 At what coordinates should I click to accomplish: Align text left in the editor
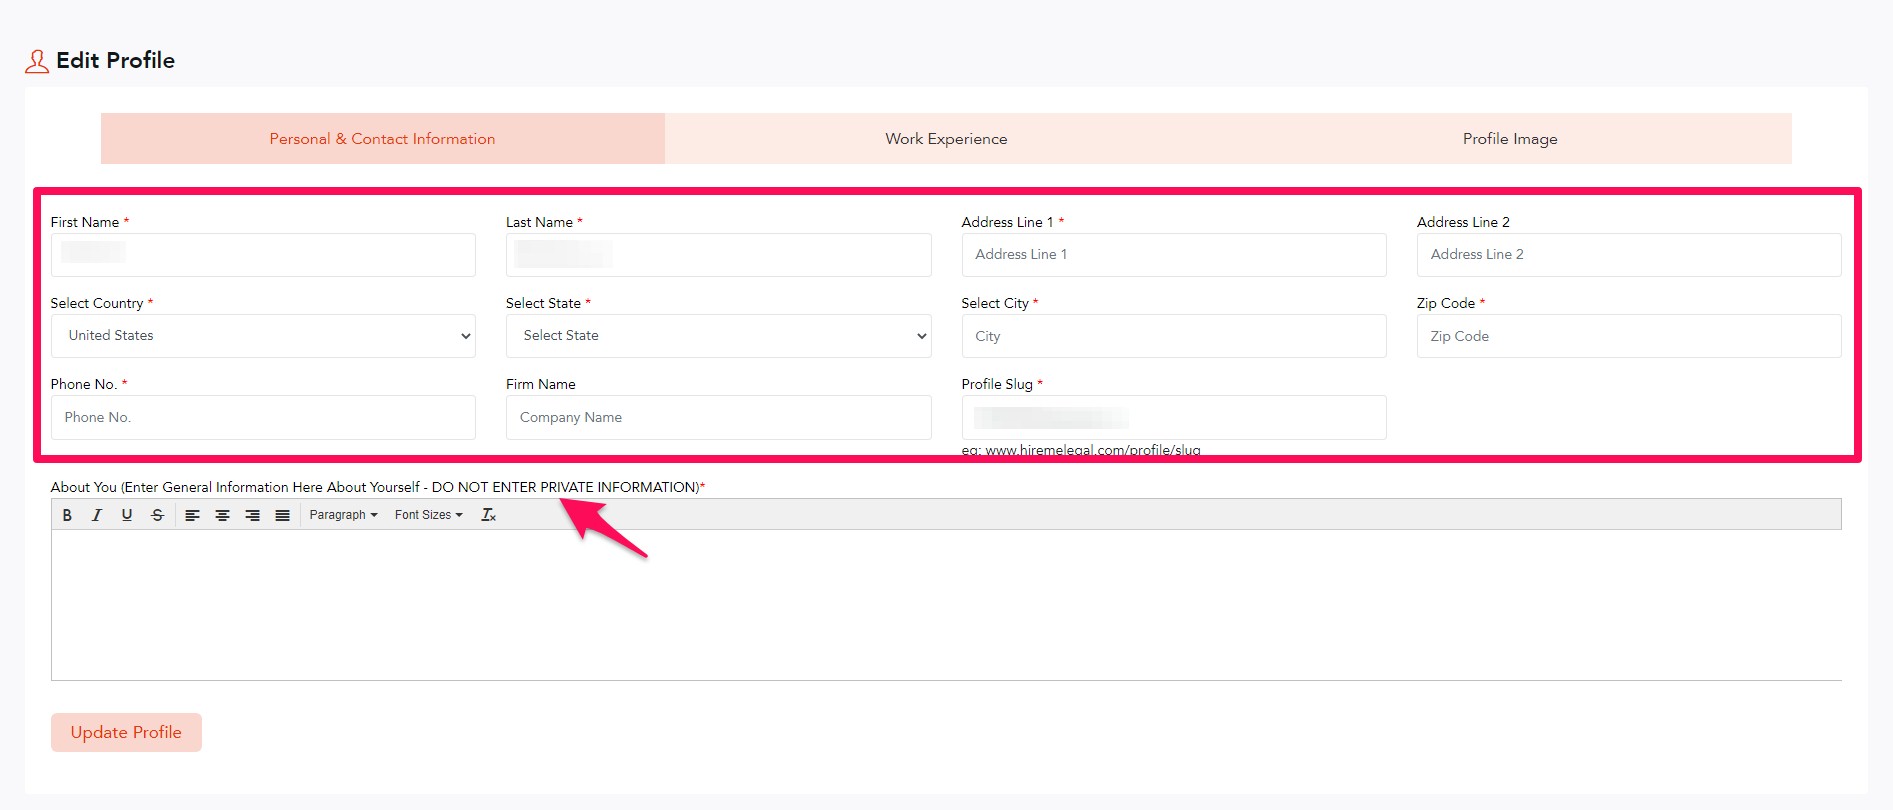point(192,515)
